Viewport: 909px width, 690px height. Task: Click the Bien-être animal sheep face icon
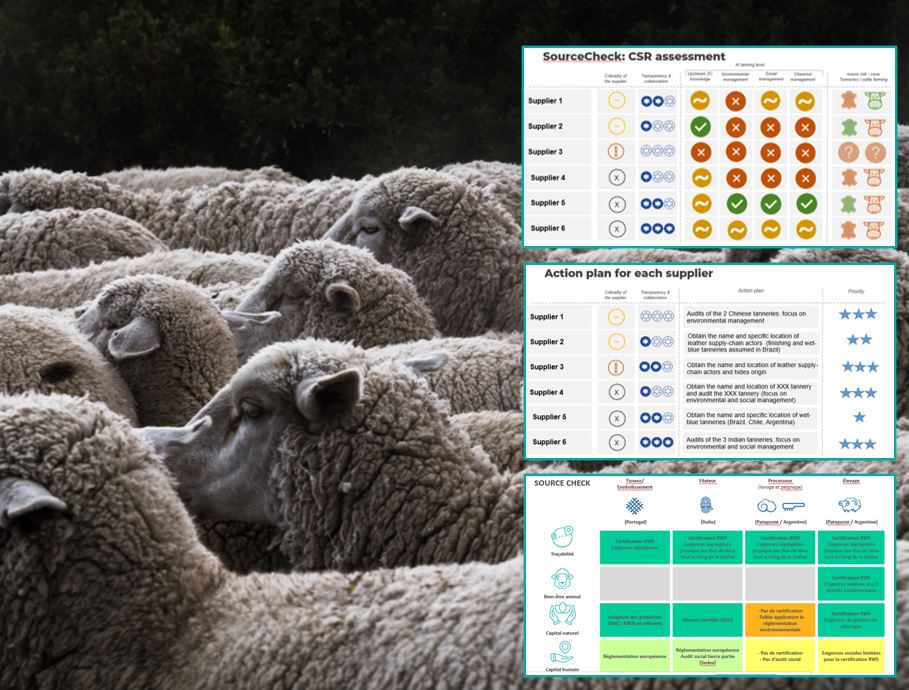click(x=561, y=579)
